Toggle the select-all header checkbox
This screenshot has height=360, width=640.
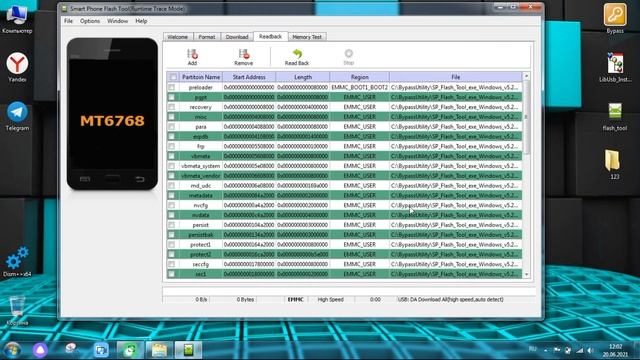pyautogui.click(x=173, y=77)
